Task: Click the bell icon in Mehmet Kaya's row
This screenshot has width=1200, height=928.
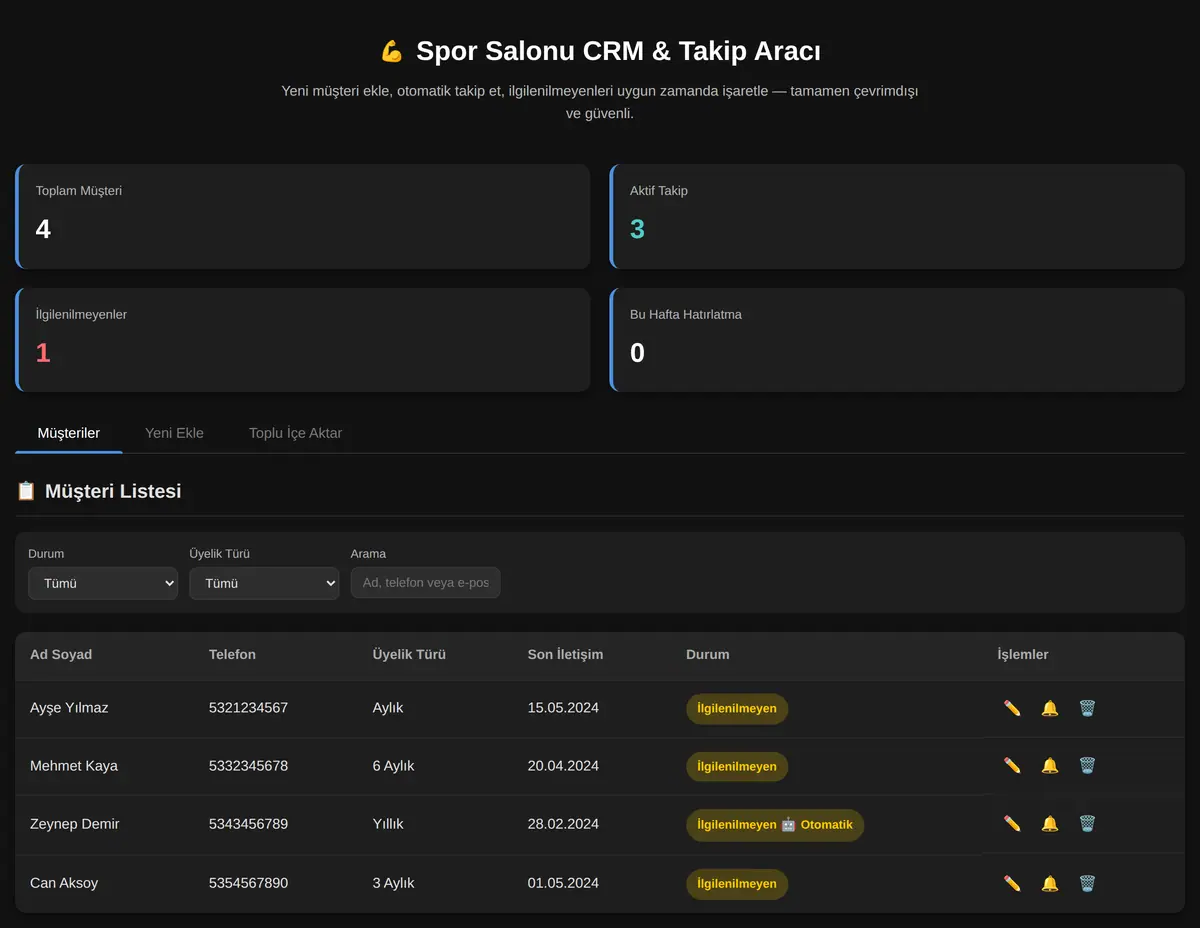Action: 1050,766
